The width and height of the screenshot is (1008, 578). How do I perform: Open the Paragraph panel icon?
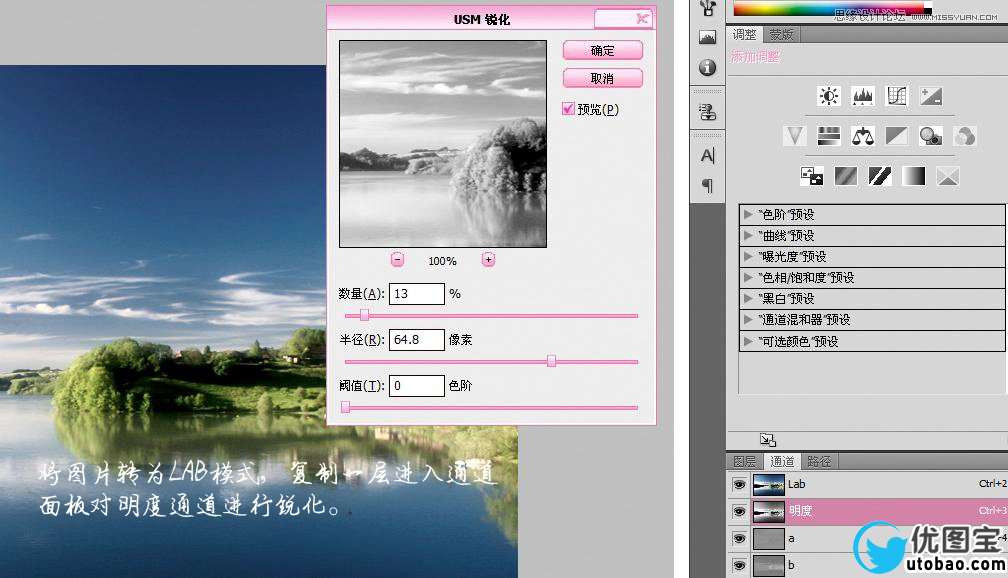pos(708,186)
